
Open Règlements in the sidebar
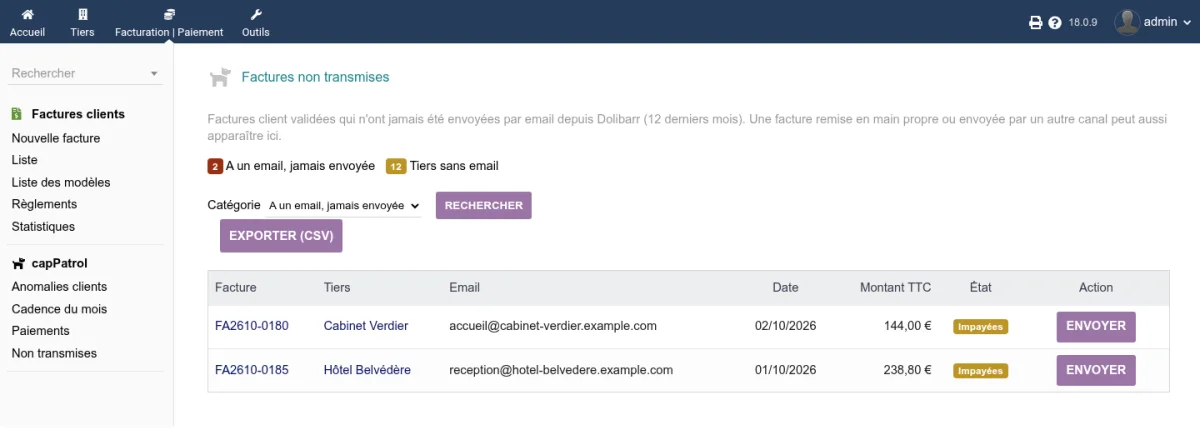coord(44,204)
